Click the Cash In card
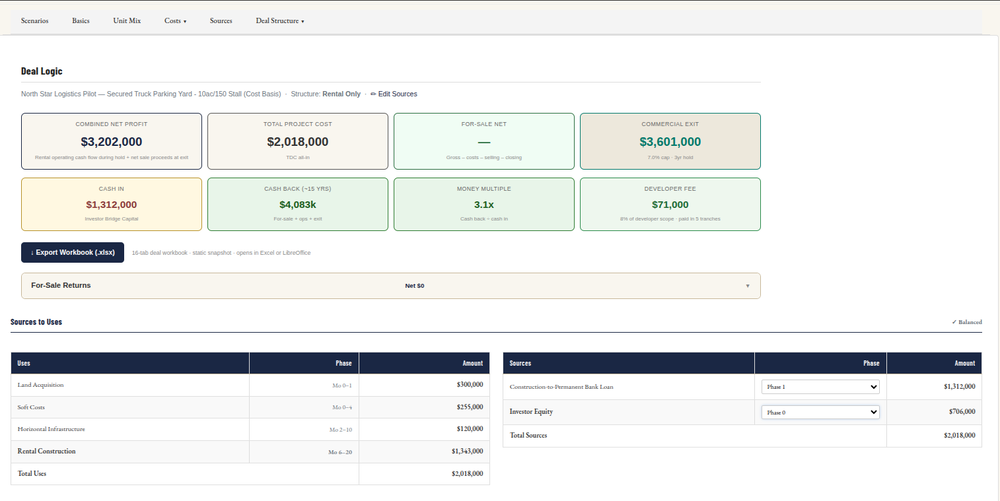 [x=112, y=204]
